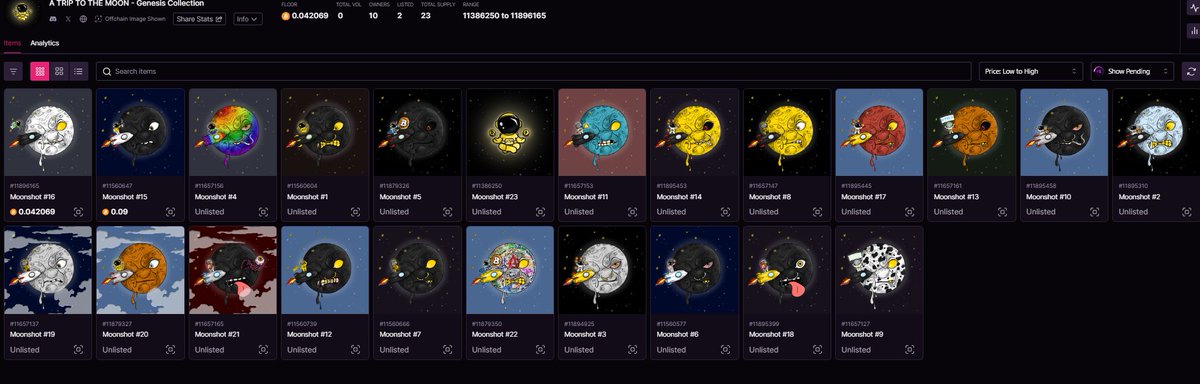Click the inscription number #11657127
The image size is (1200, 384).
pos(857,324)
